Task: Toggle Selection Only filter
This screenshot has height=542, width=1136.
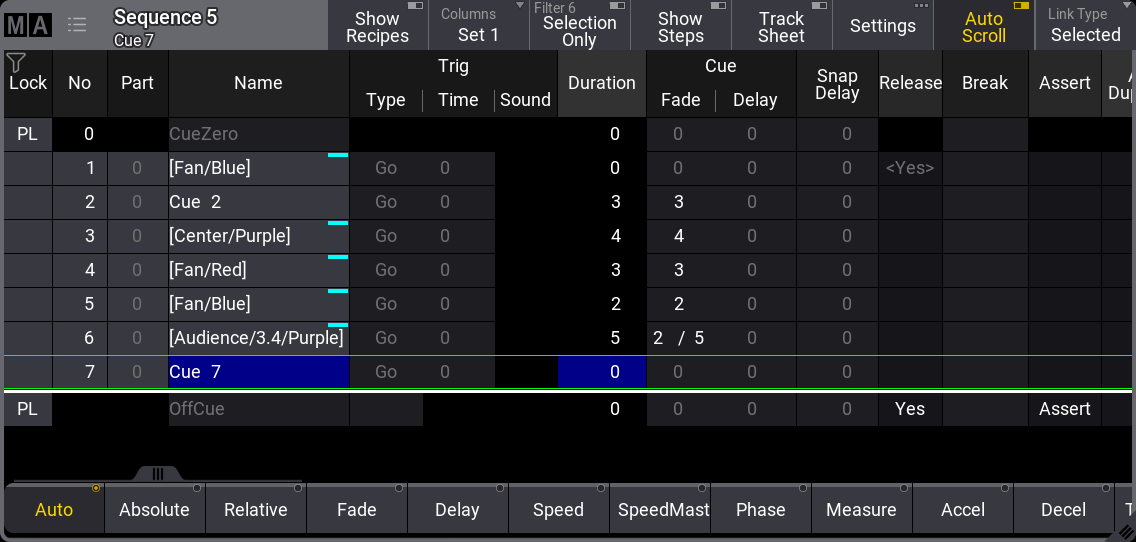Action: click(x=579, y=26)
